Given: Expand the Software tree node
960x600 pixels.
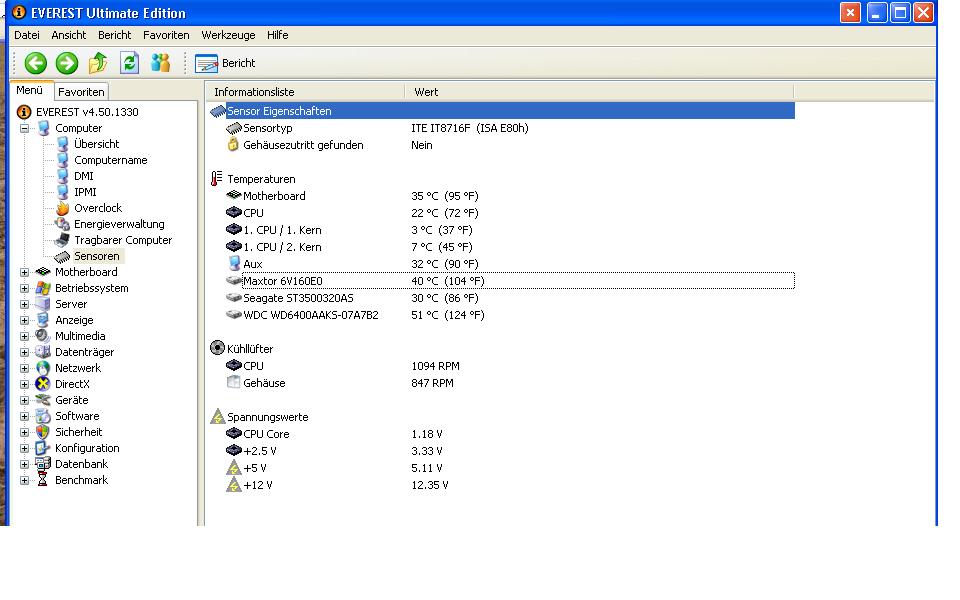Looking at the screenshot, I should click(24, 416).
